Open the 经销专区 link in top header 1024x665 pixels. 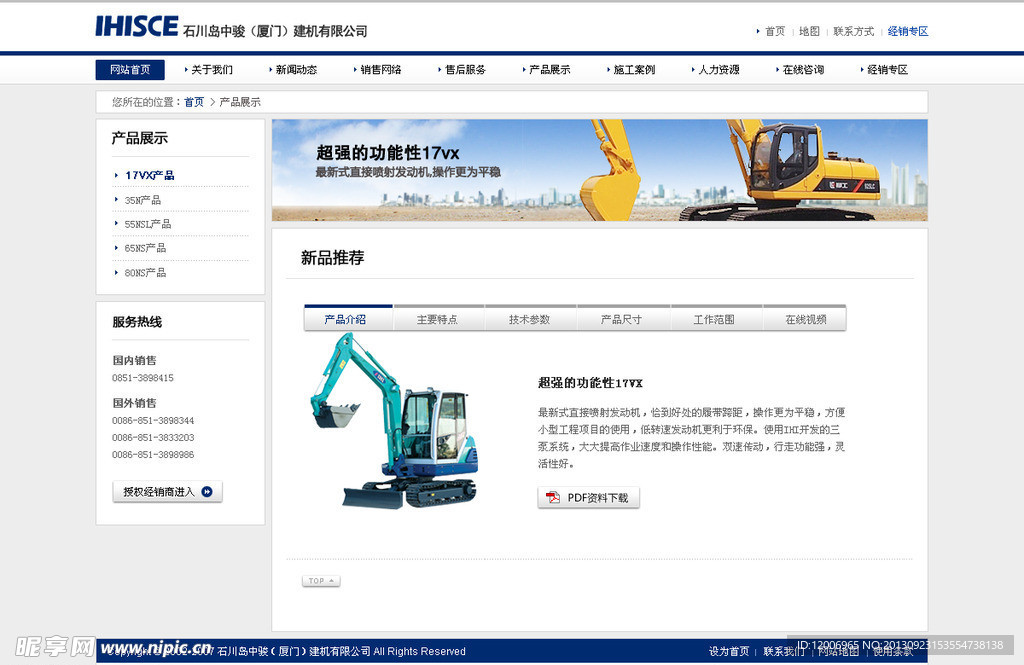(908, 31)
